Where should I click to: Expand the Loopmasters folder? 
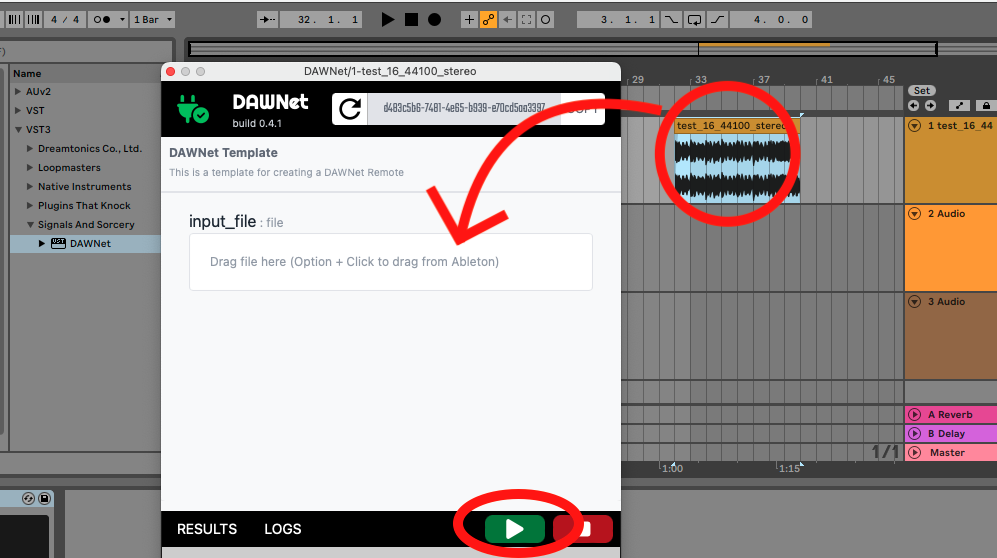pos(29,168)
